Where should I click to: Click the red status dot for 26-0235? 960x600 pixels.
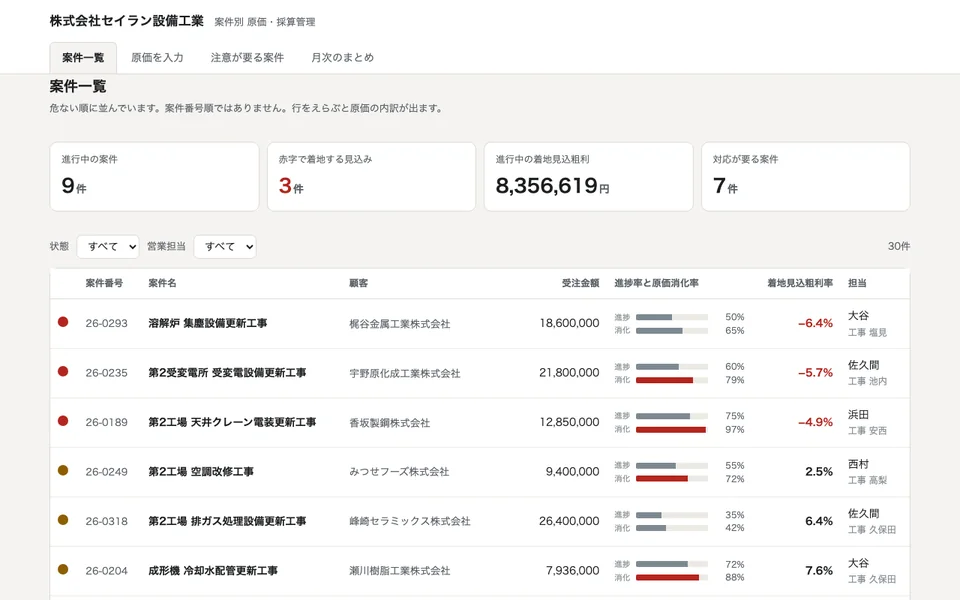coord(63,372)
